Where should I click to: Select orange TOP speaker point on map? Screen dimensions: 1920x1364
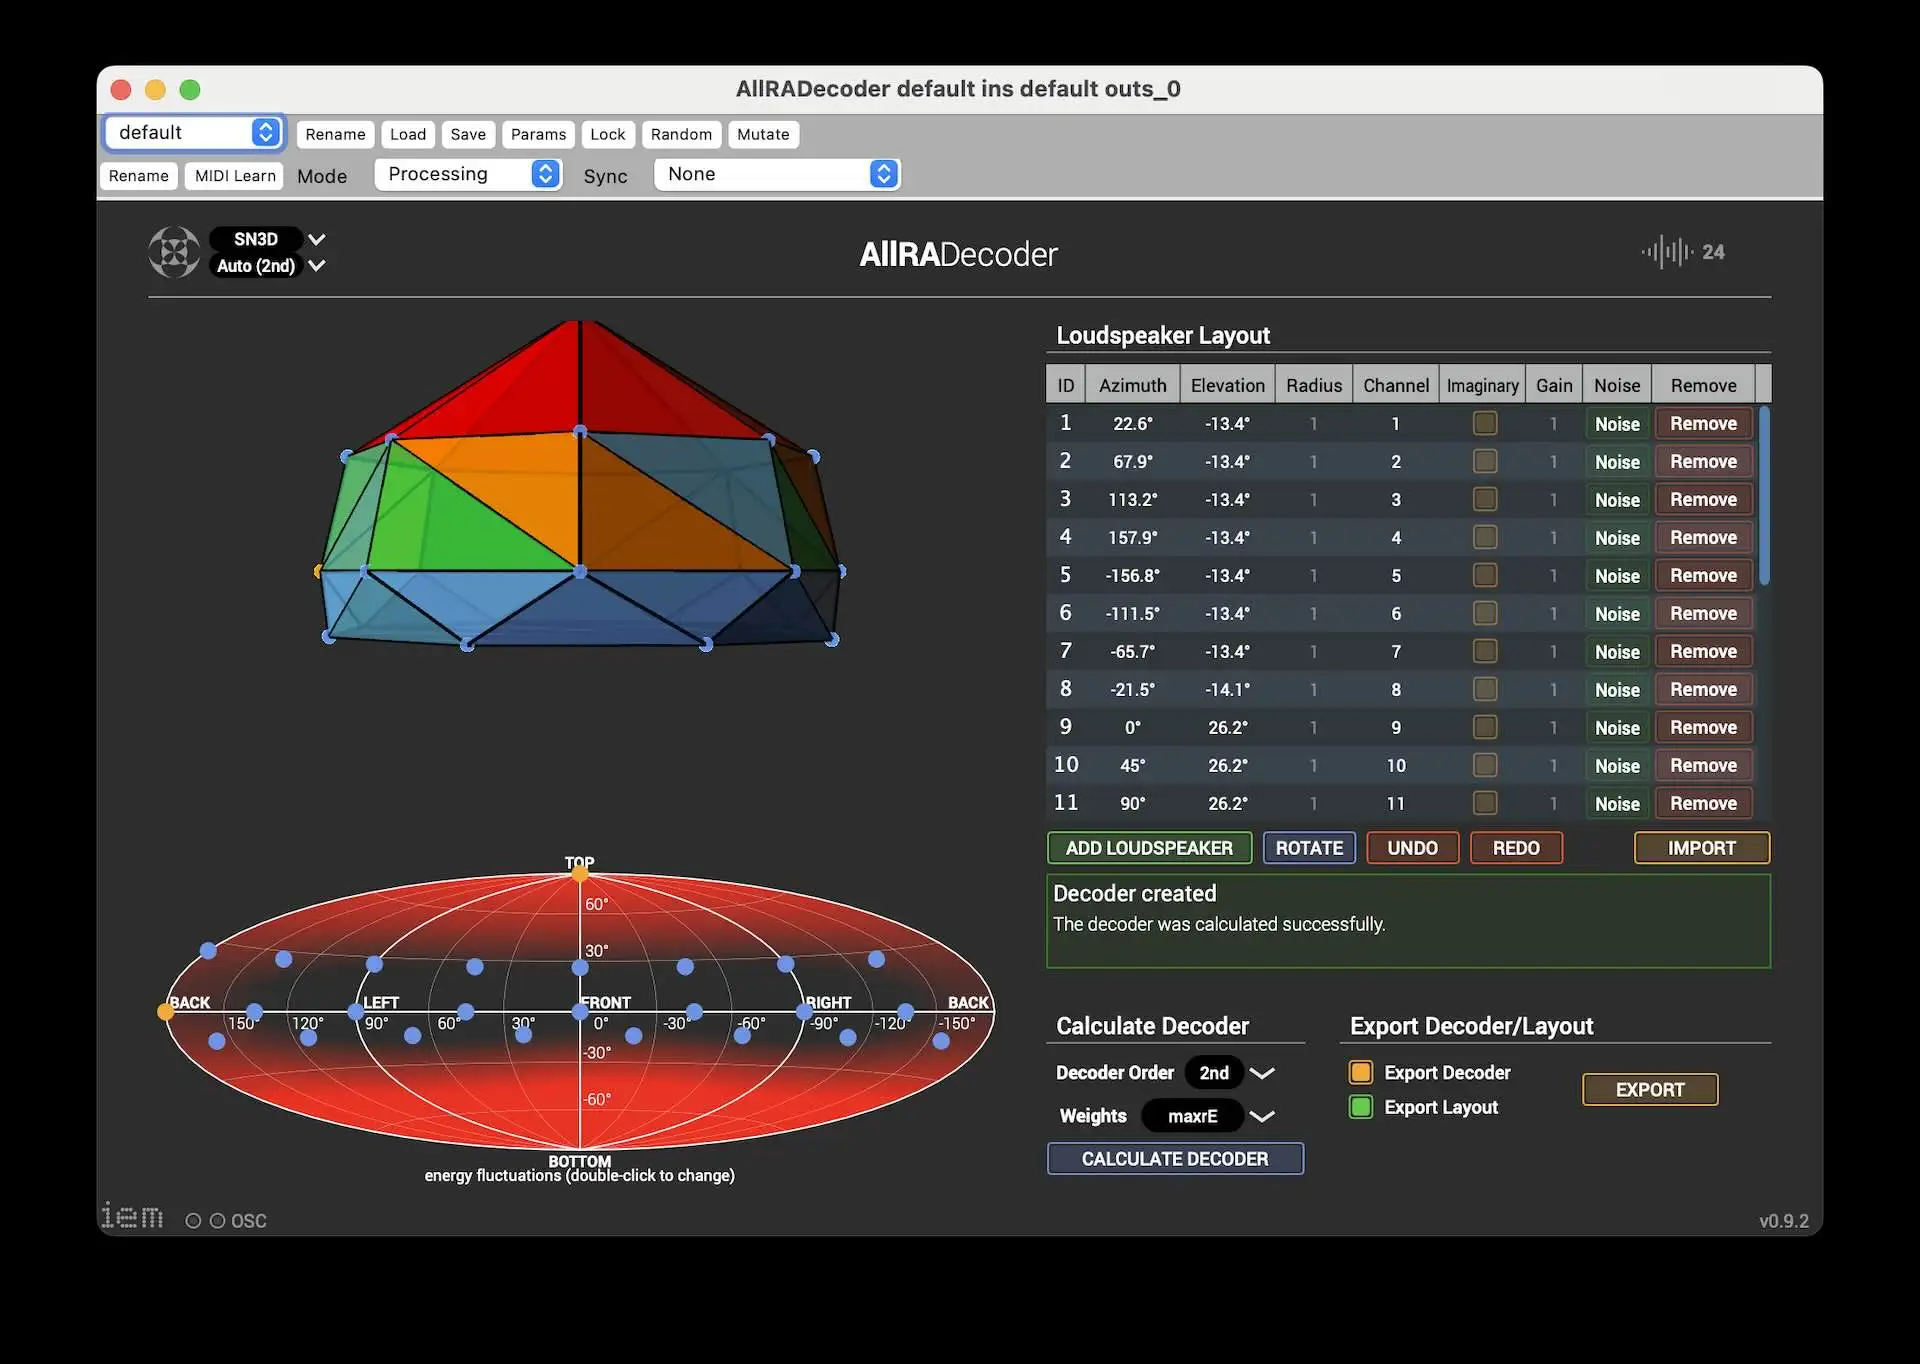(580, 874)
